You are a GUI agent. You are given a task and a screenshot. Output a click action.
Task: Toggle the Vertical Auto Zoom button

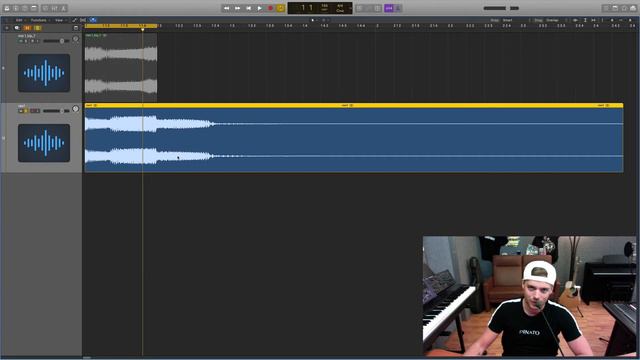pos(585,20)
